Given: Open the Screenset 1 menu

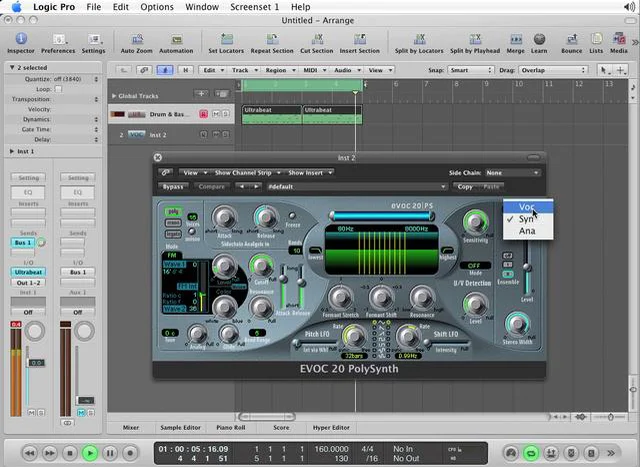Looking at the screenshot, I should click(255, 7).
